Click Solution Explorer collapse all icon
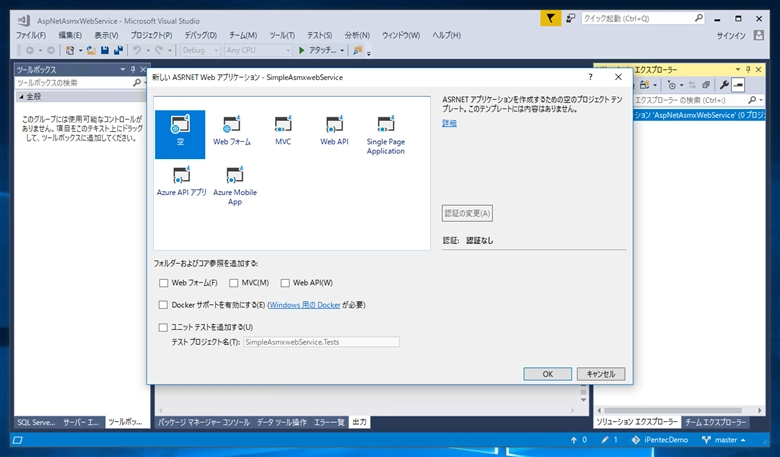This screenshot has width=780, height=457. click(705, 85)
